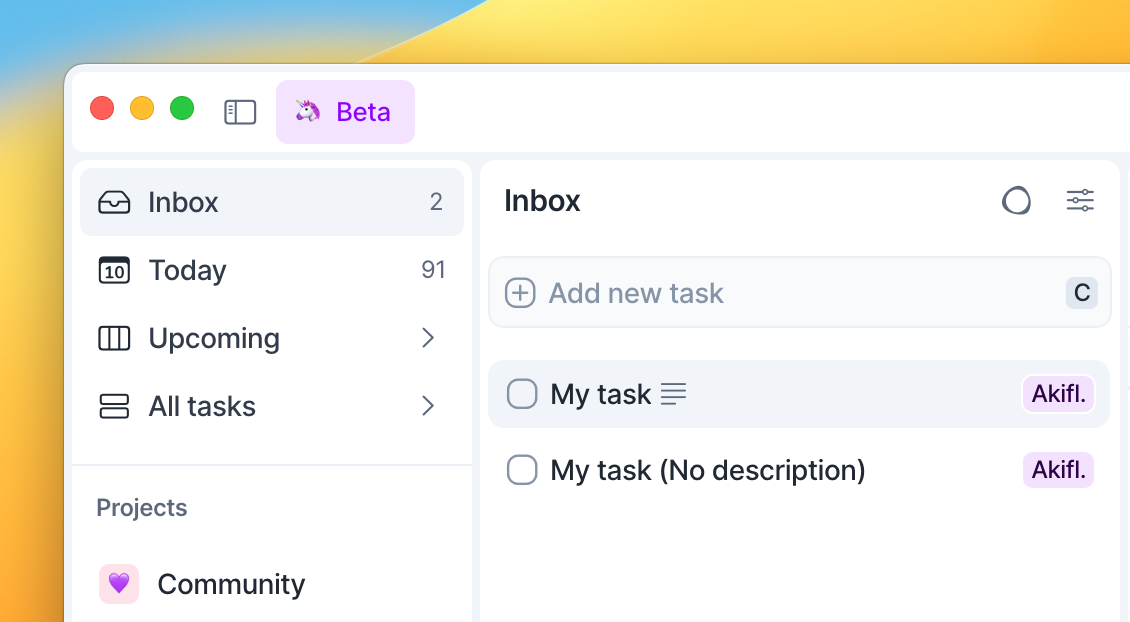The height and width of the screenshot is (622, 1130).
Task: Open All tasks view
Action: [272, 406]
